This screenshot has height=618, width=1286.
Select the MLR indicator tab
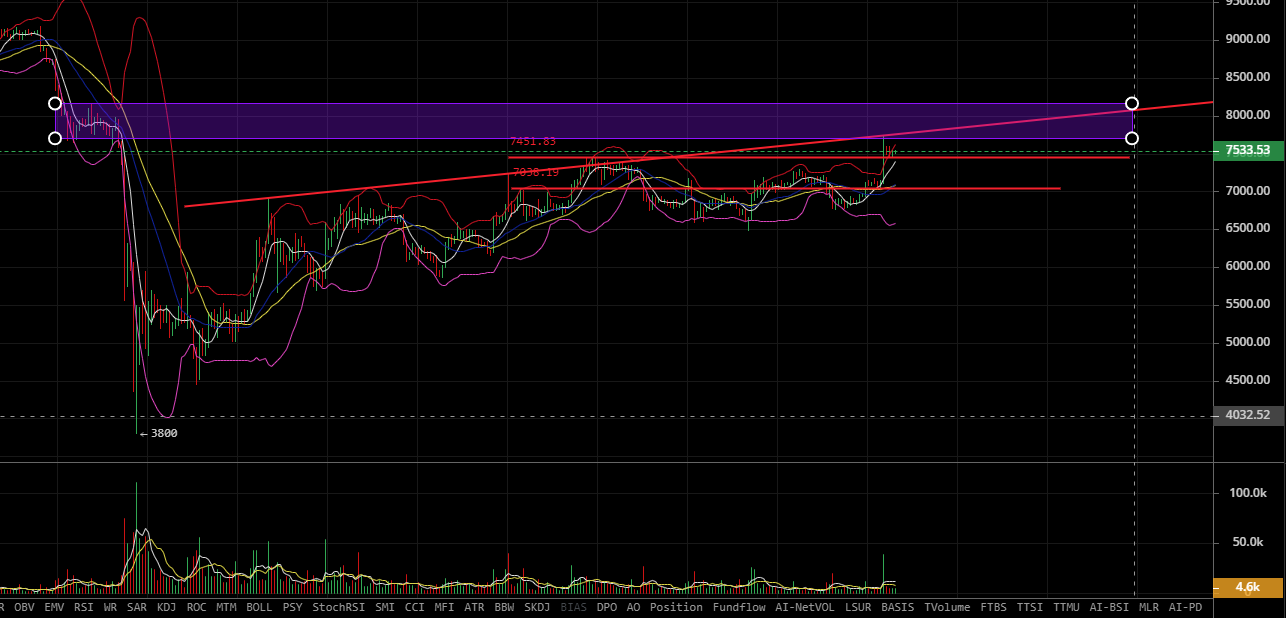point(1149,607)
